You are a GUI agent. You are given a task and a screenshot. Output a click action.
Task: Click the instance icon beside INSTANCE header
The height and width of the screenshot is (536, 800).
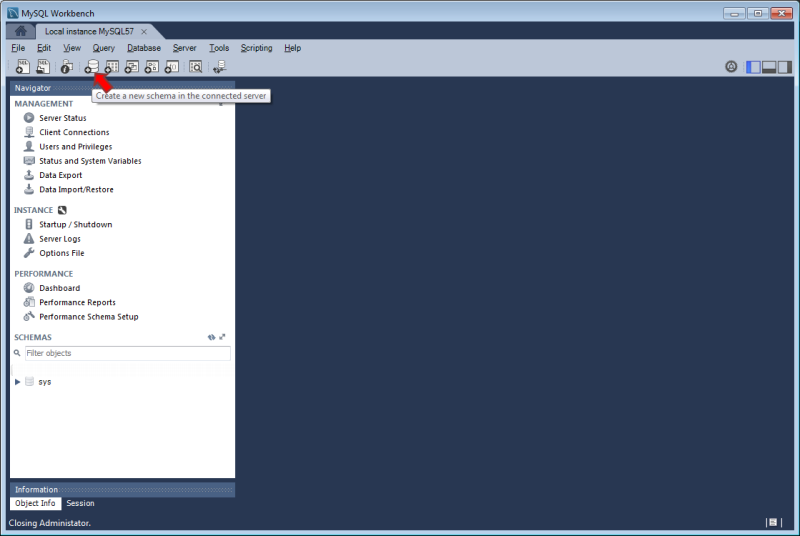click(62, 210)
